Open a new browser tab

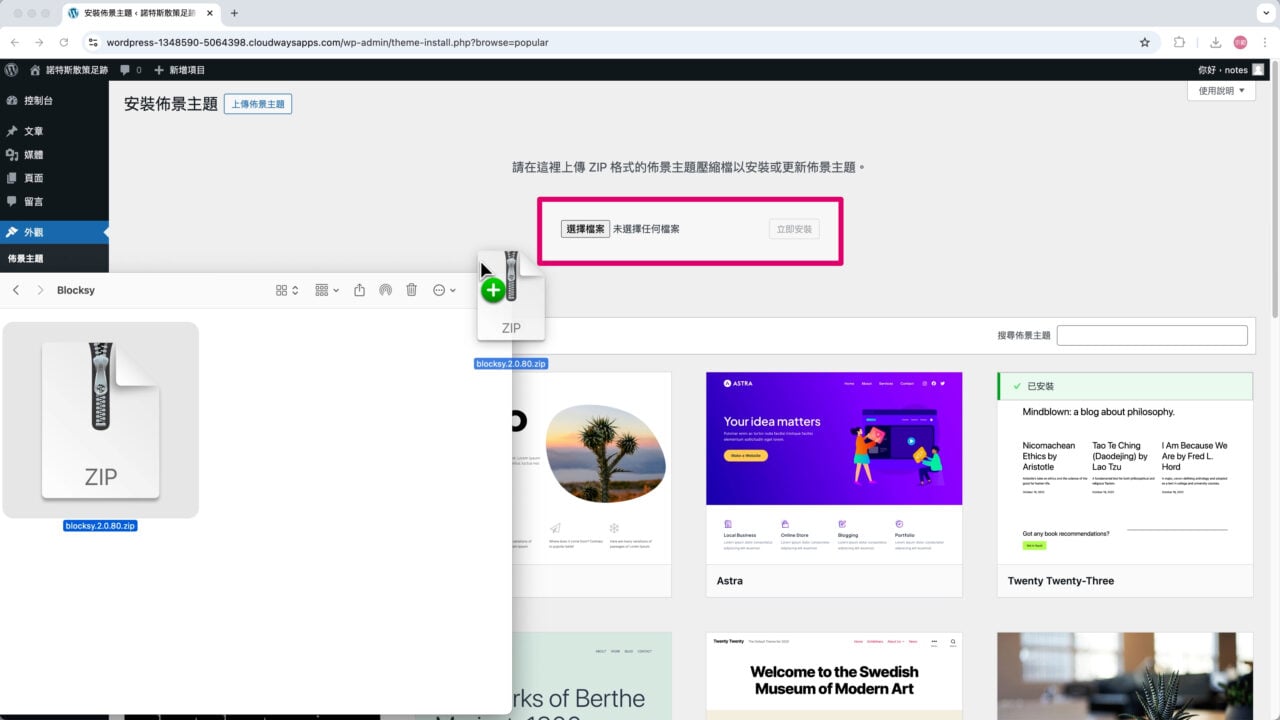click(234, 14)
